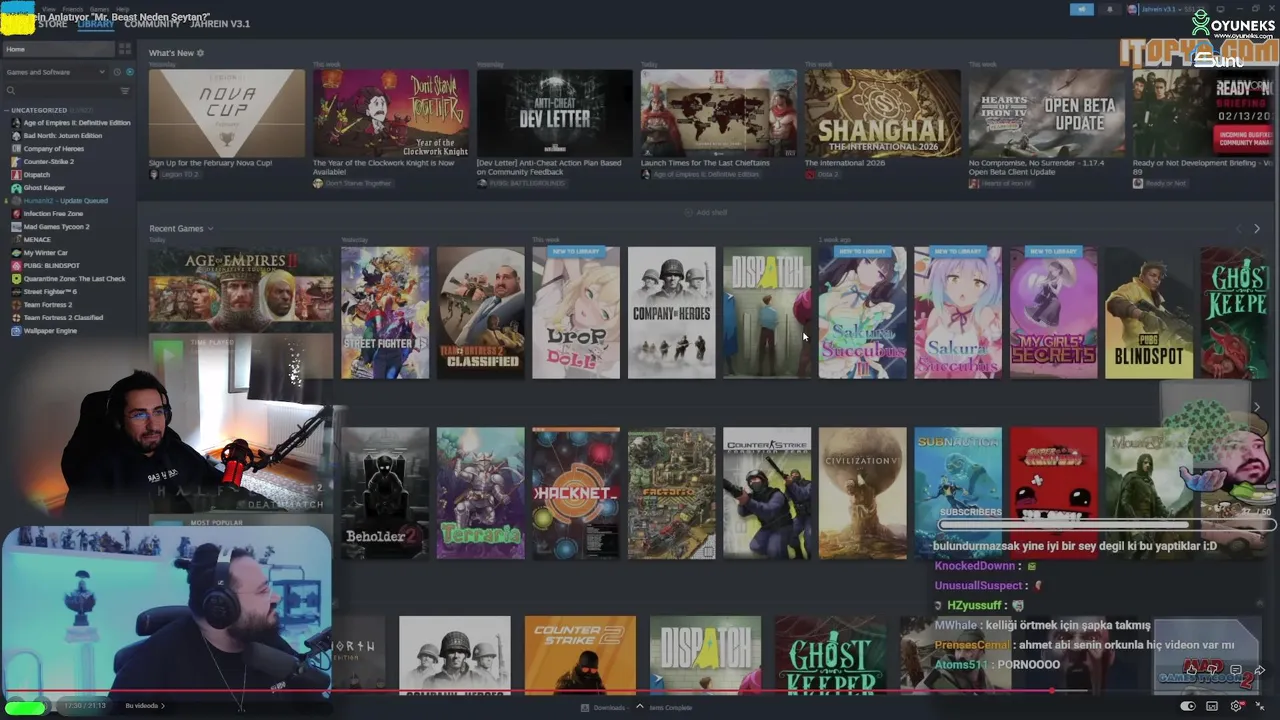Viewport: 1280px width, 720px height.
Task: Select Team Fortress 2 Classified in the sidebar
Action: pos(63,318)
